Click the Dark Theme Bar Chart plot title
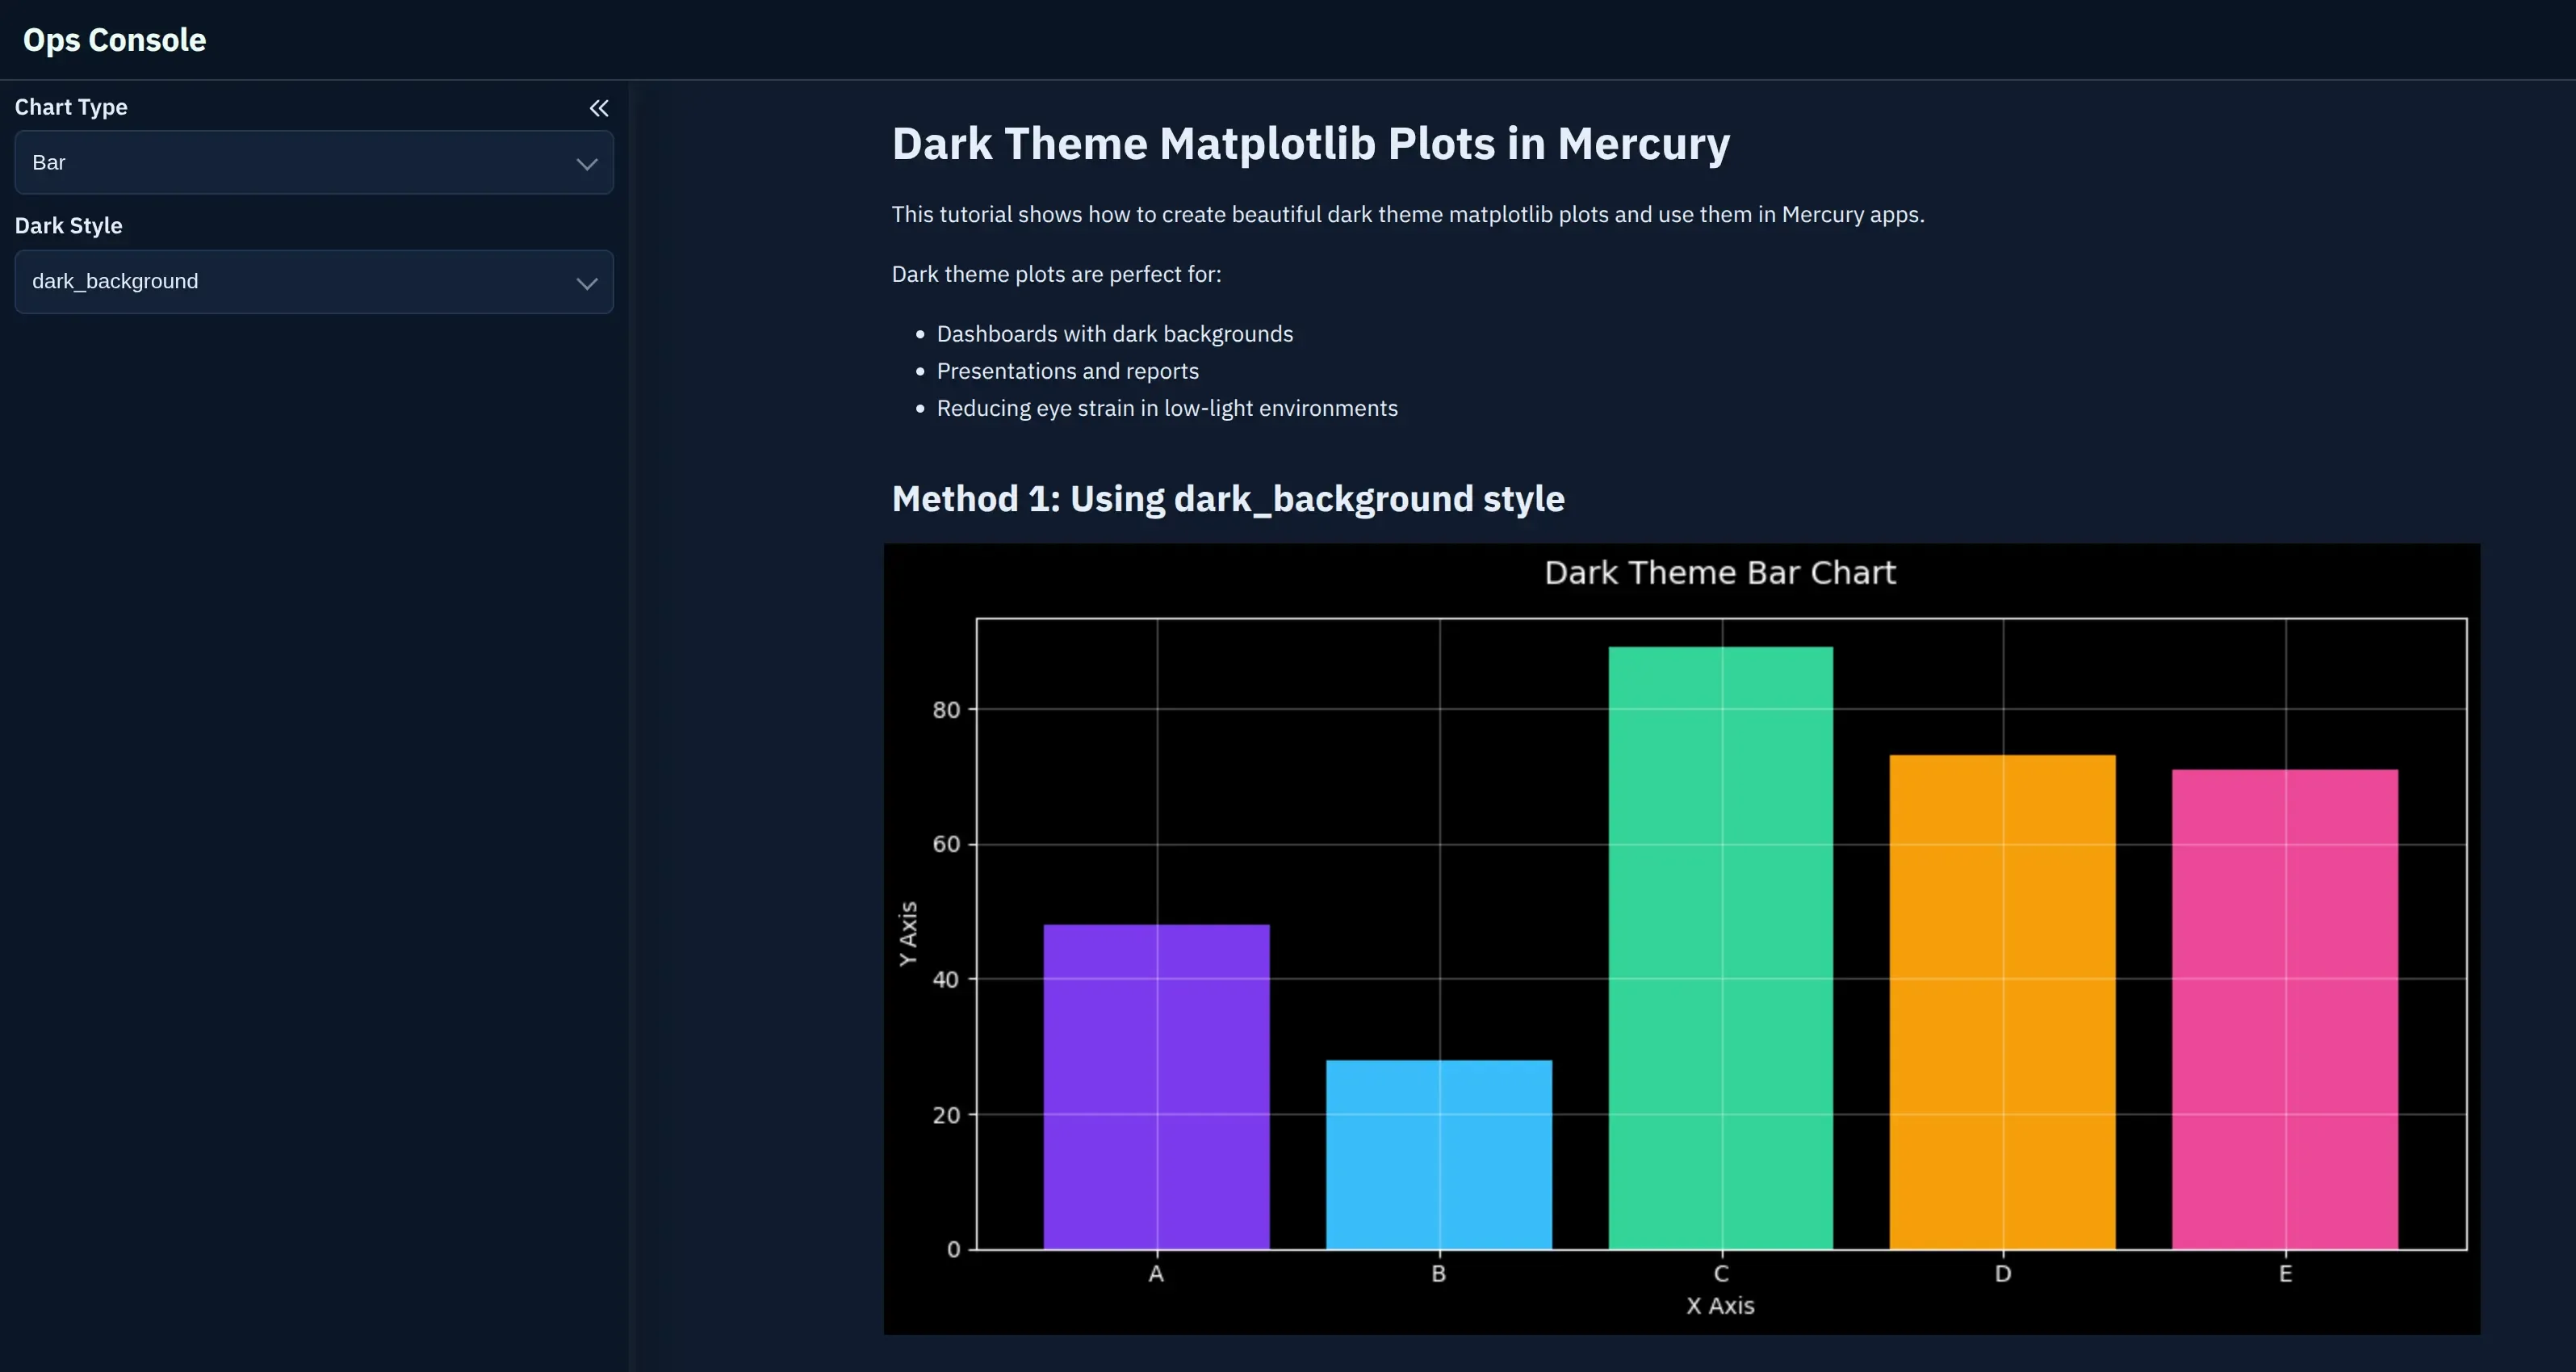The image size is (2576, 1372). tap(1720, 573)
